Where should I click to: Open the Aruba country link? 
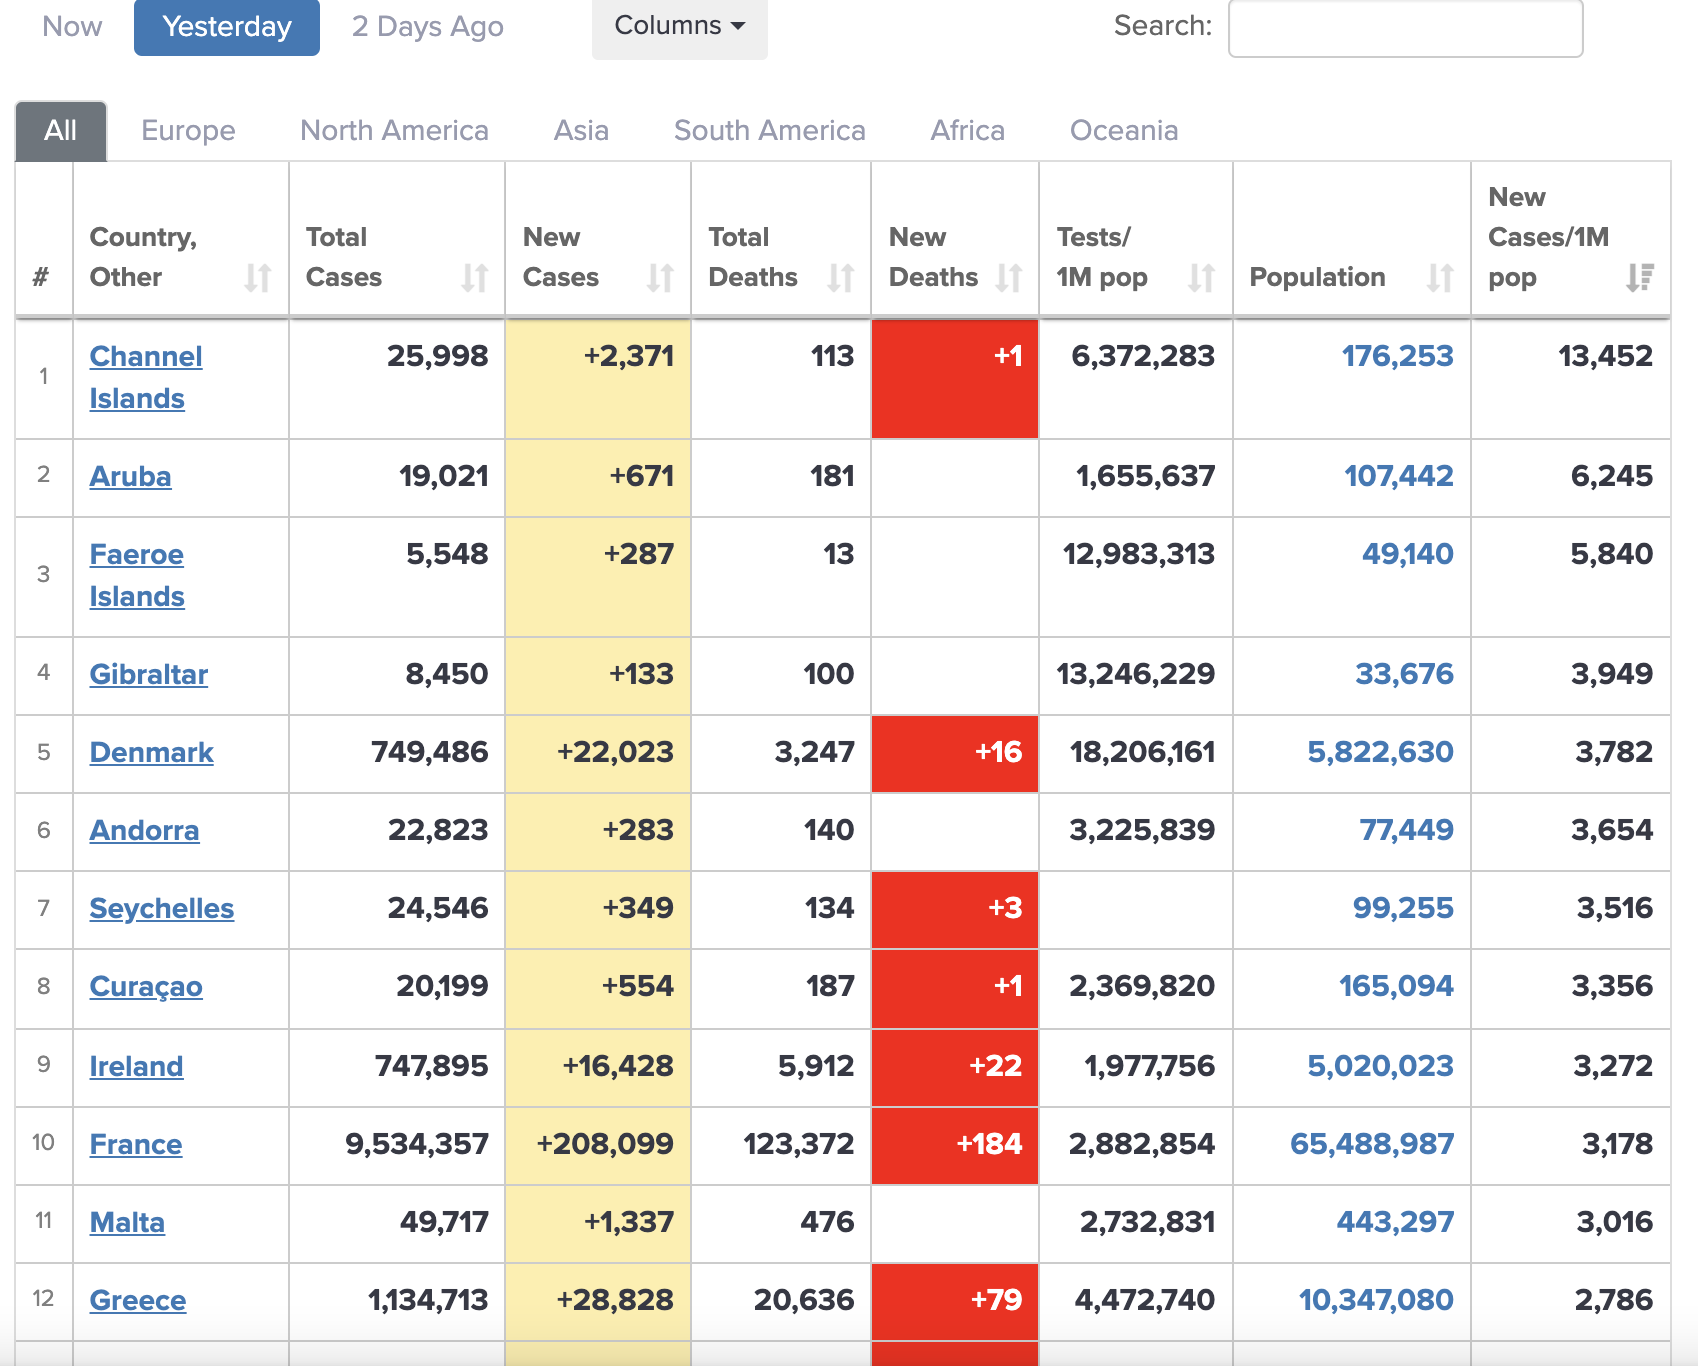(x=130, y=476)
